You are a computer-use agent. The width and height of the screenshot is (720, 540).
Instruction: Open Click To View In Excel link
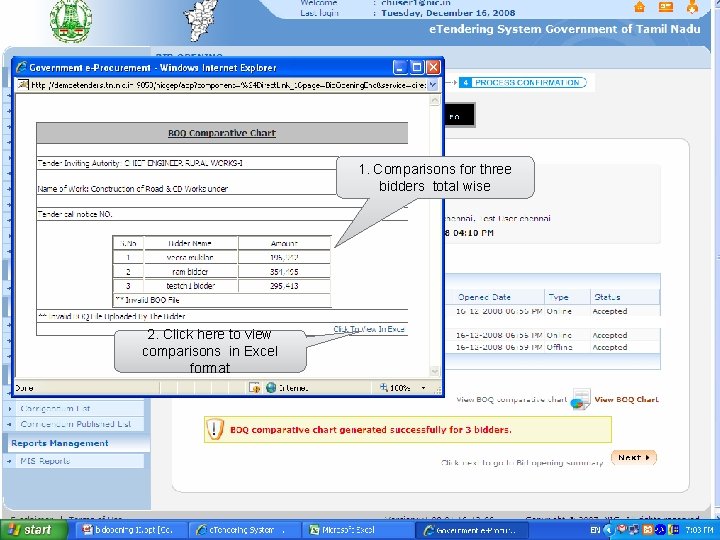point(369,329)
